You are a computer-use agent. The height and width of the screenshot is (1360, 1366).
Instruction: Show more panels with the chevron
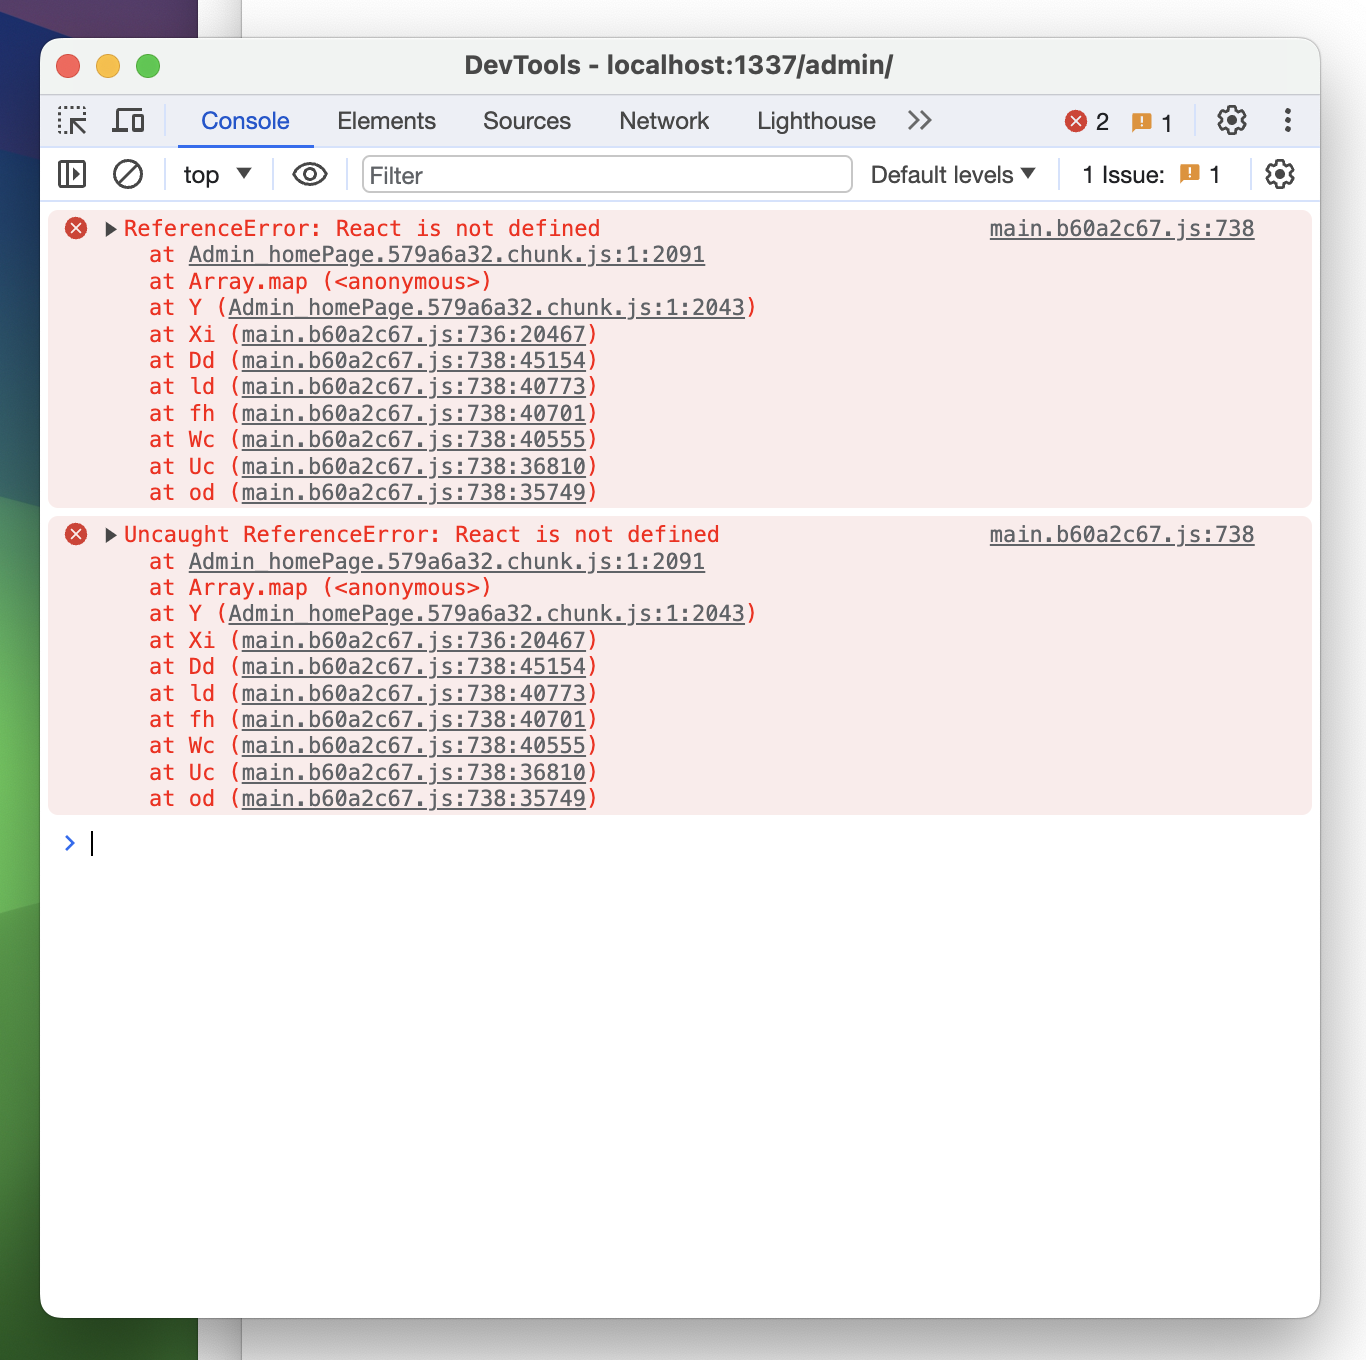[x=919, y=120]
